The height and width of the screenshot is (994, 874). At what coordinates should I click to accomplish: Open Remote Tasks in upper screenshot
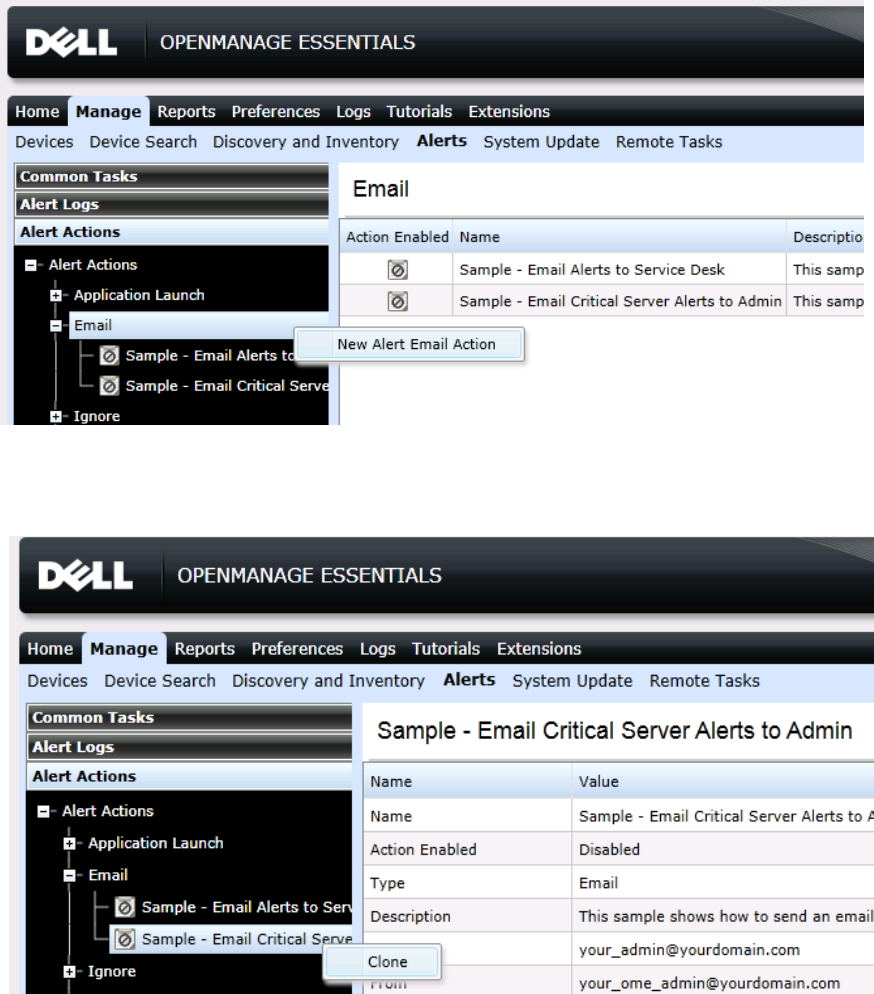[x=669, y=142]
